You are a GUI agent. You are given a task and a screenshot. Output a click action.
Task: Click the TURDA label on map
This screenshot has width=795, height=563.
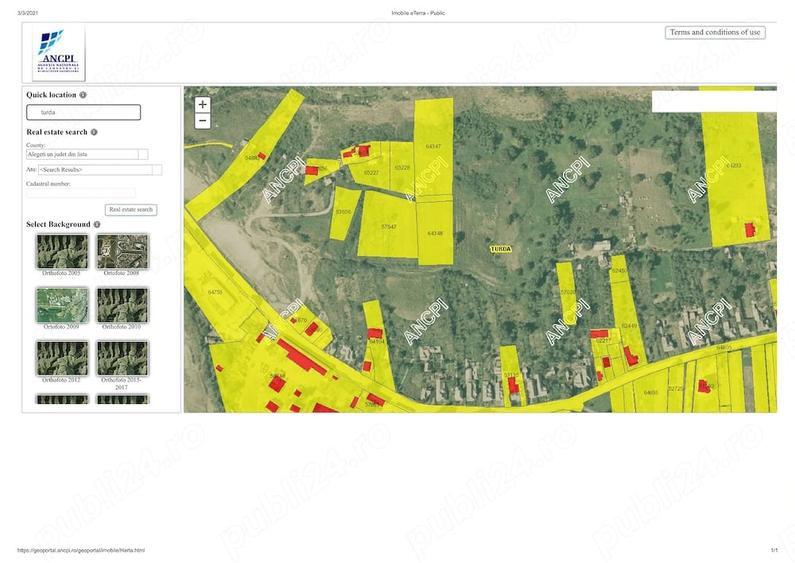tap(501, 249)
